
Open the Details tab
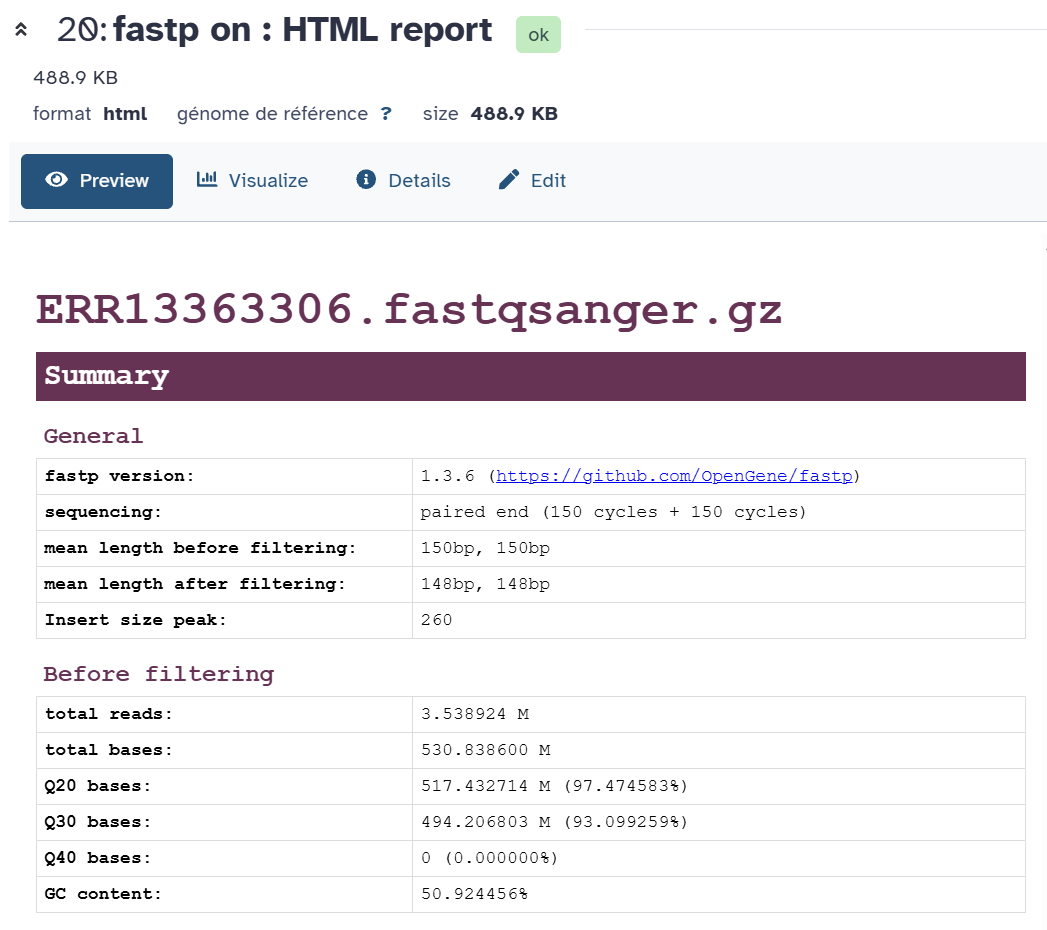tap(403, 181)
